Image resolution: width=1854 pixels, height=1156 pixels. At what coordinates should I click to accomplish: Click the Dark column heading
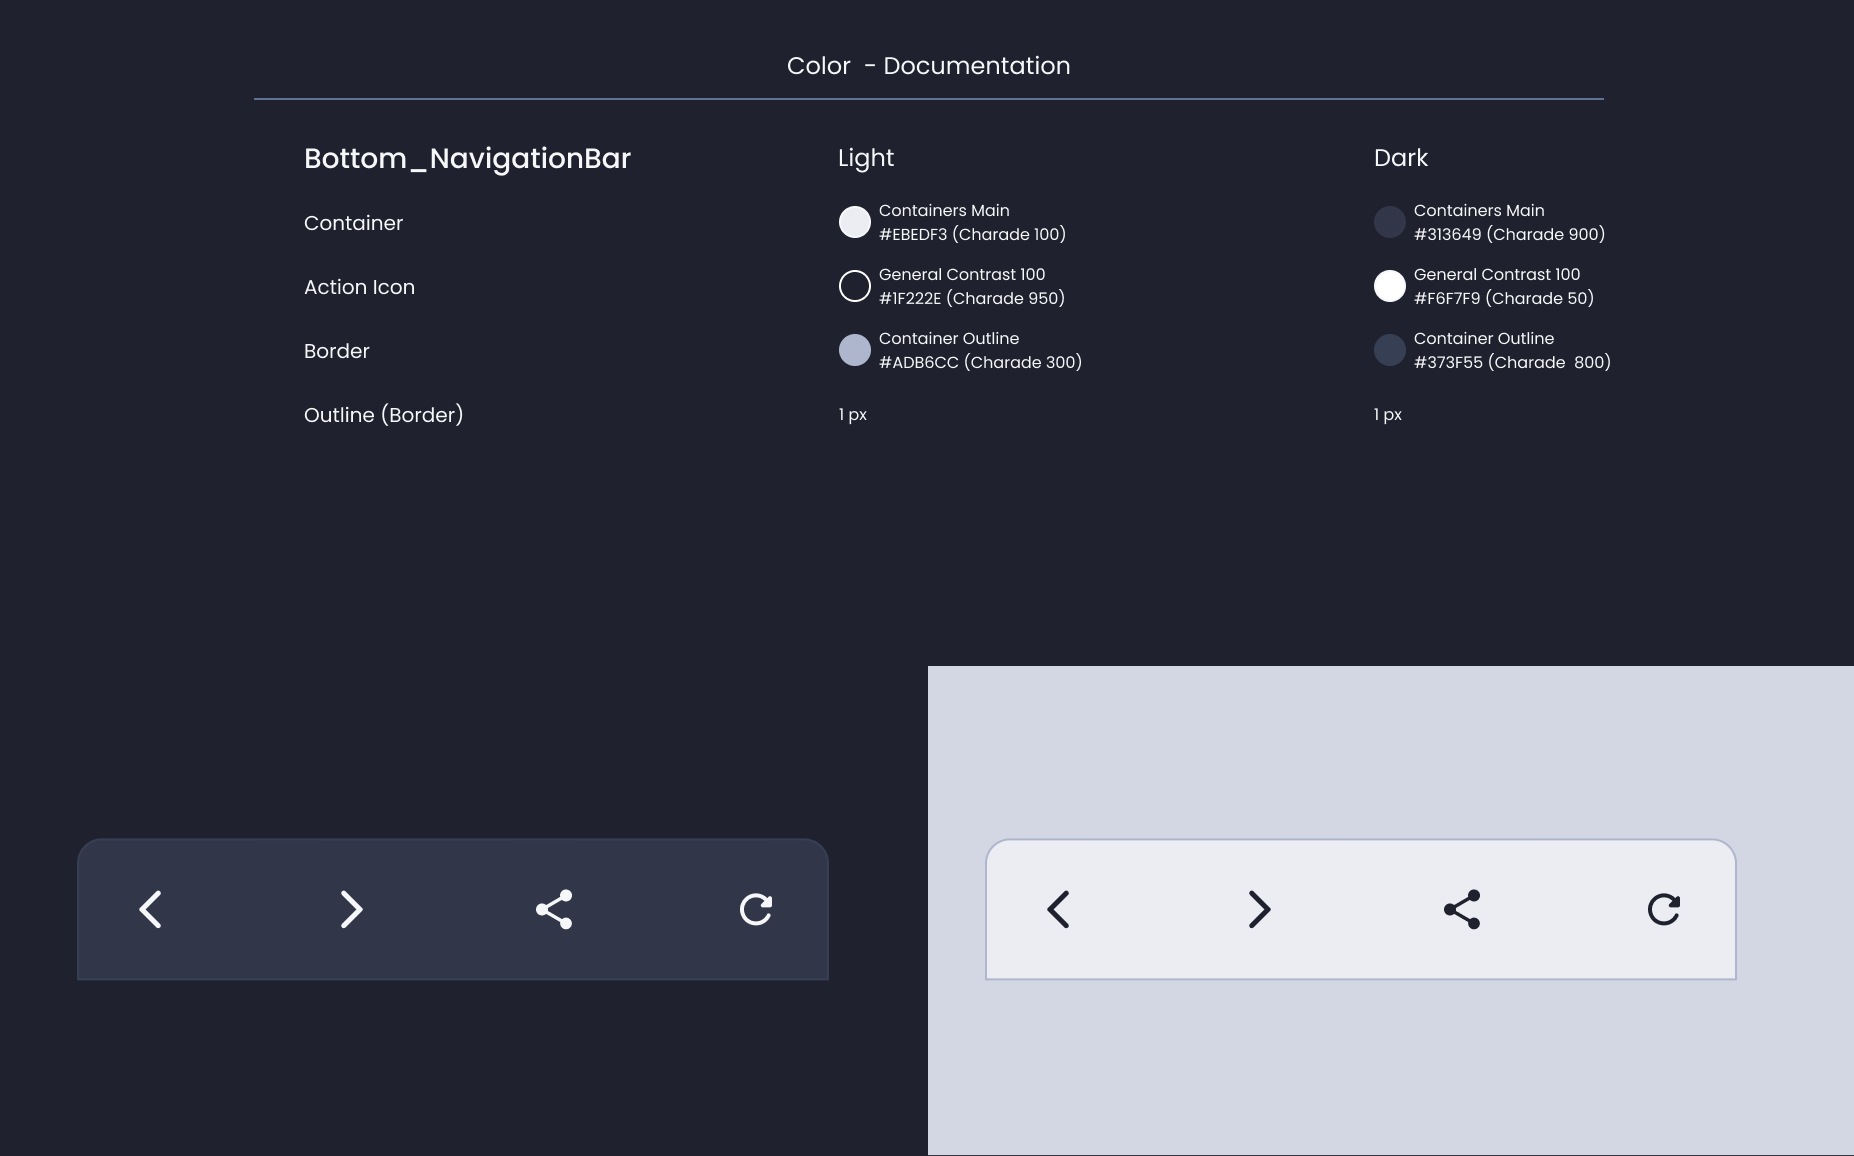[1401, 158]
